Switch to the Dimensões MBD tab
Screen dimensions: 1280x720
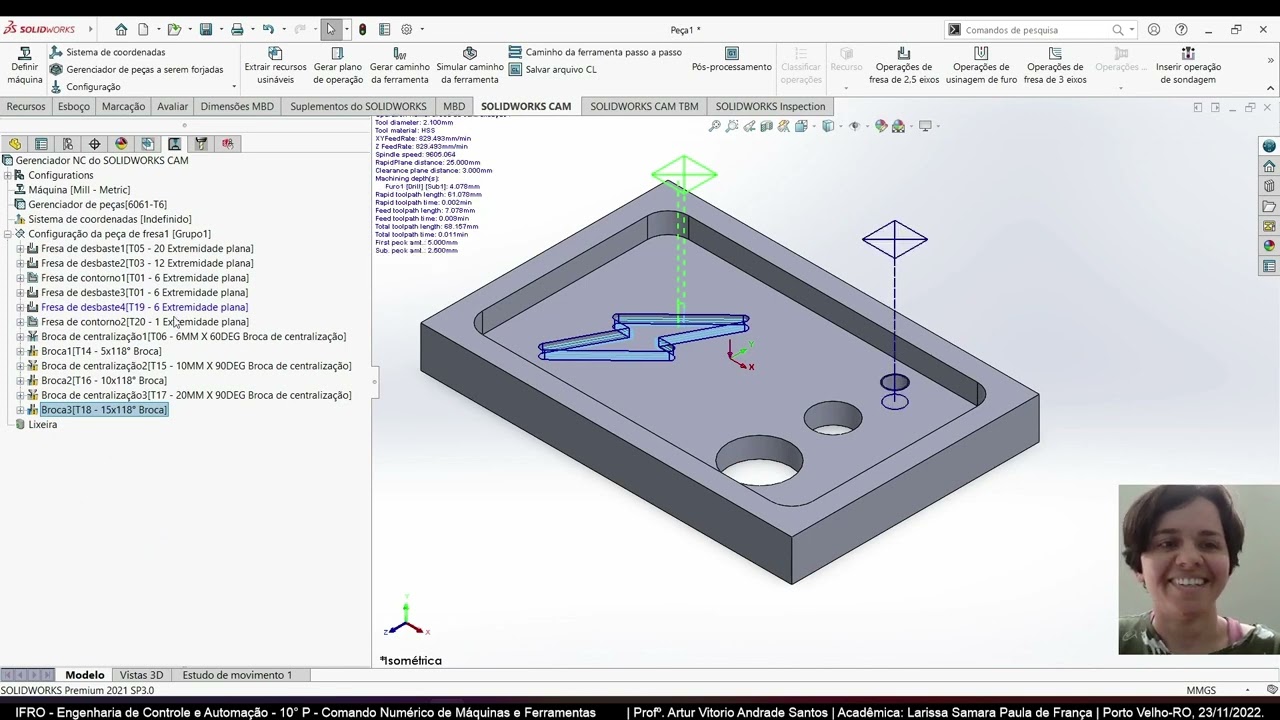coord(237,106)
